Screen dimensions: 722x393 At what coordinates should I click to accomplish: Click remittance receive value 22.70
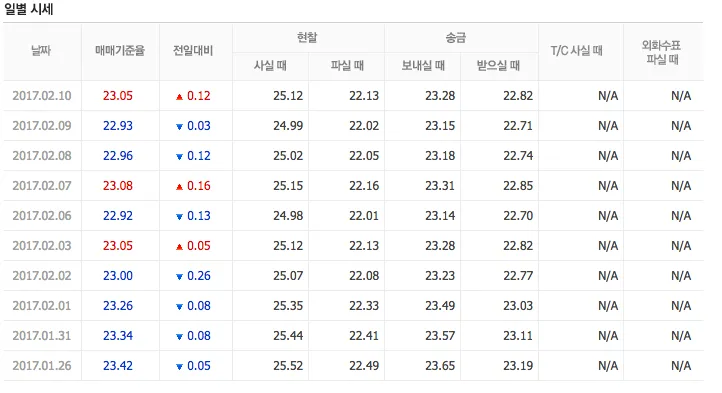tap(518, 215)
